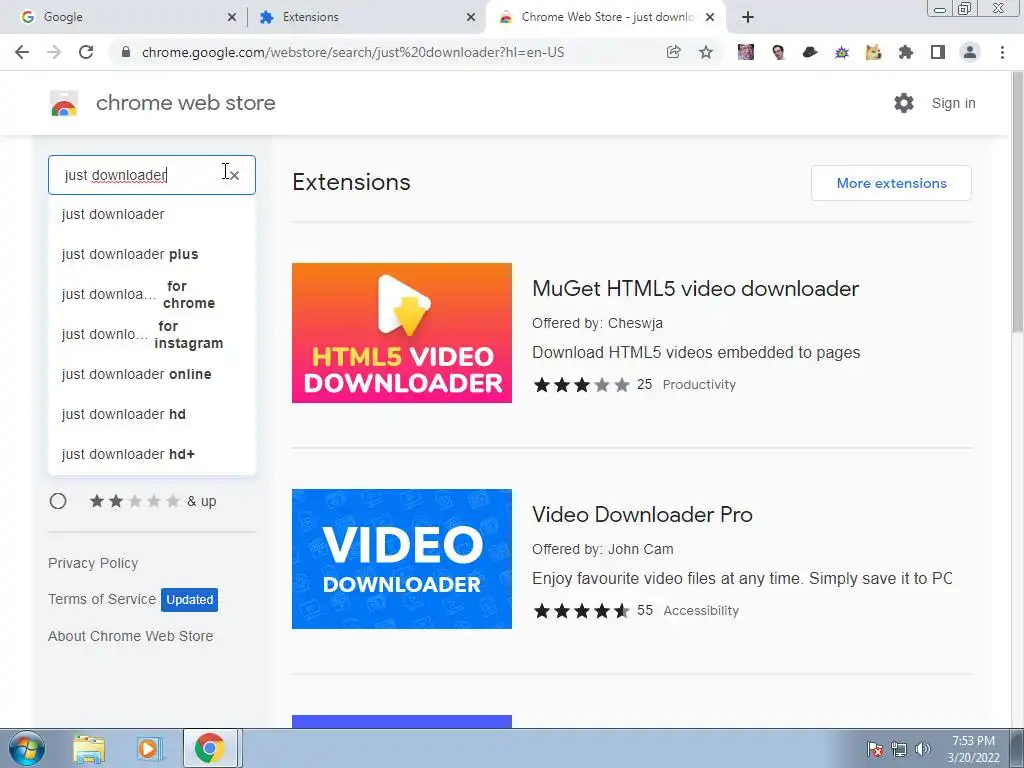Screen dimensions: 1024x768
Task: Click the forward navigation arrow
Action: pyautogui.click(x=54, y=52)
